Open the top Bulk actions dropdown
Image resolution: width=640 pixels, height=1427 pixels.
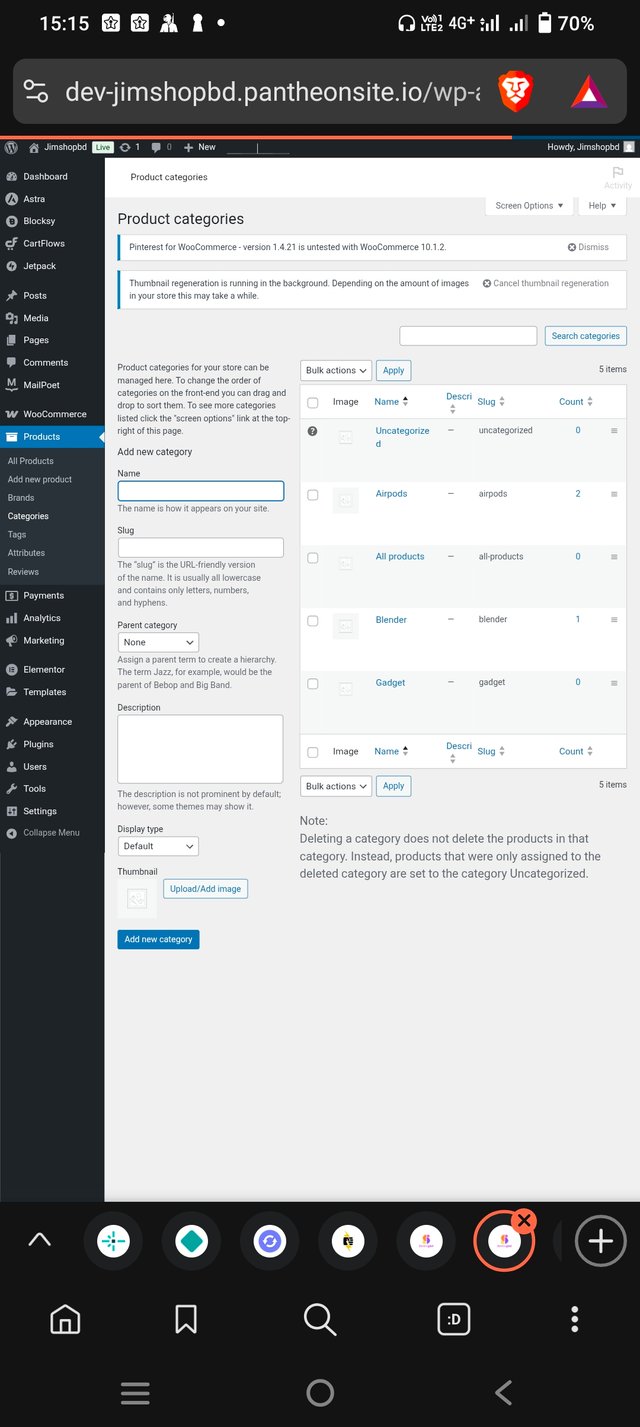tap(335, 370)
